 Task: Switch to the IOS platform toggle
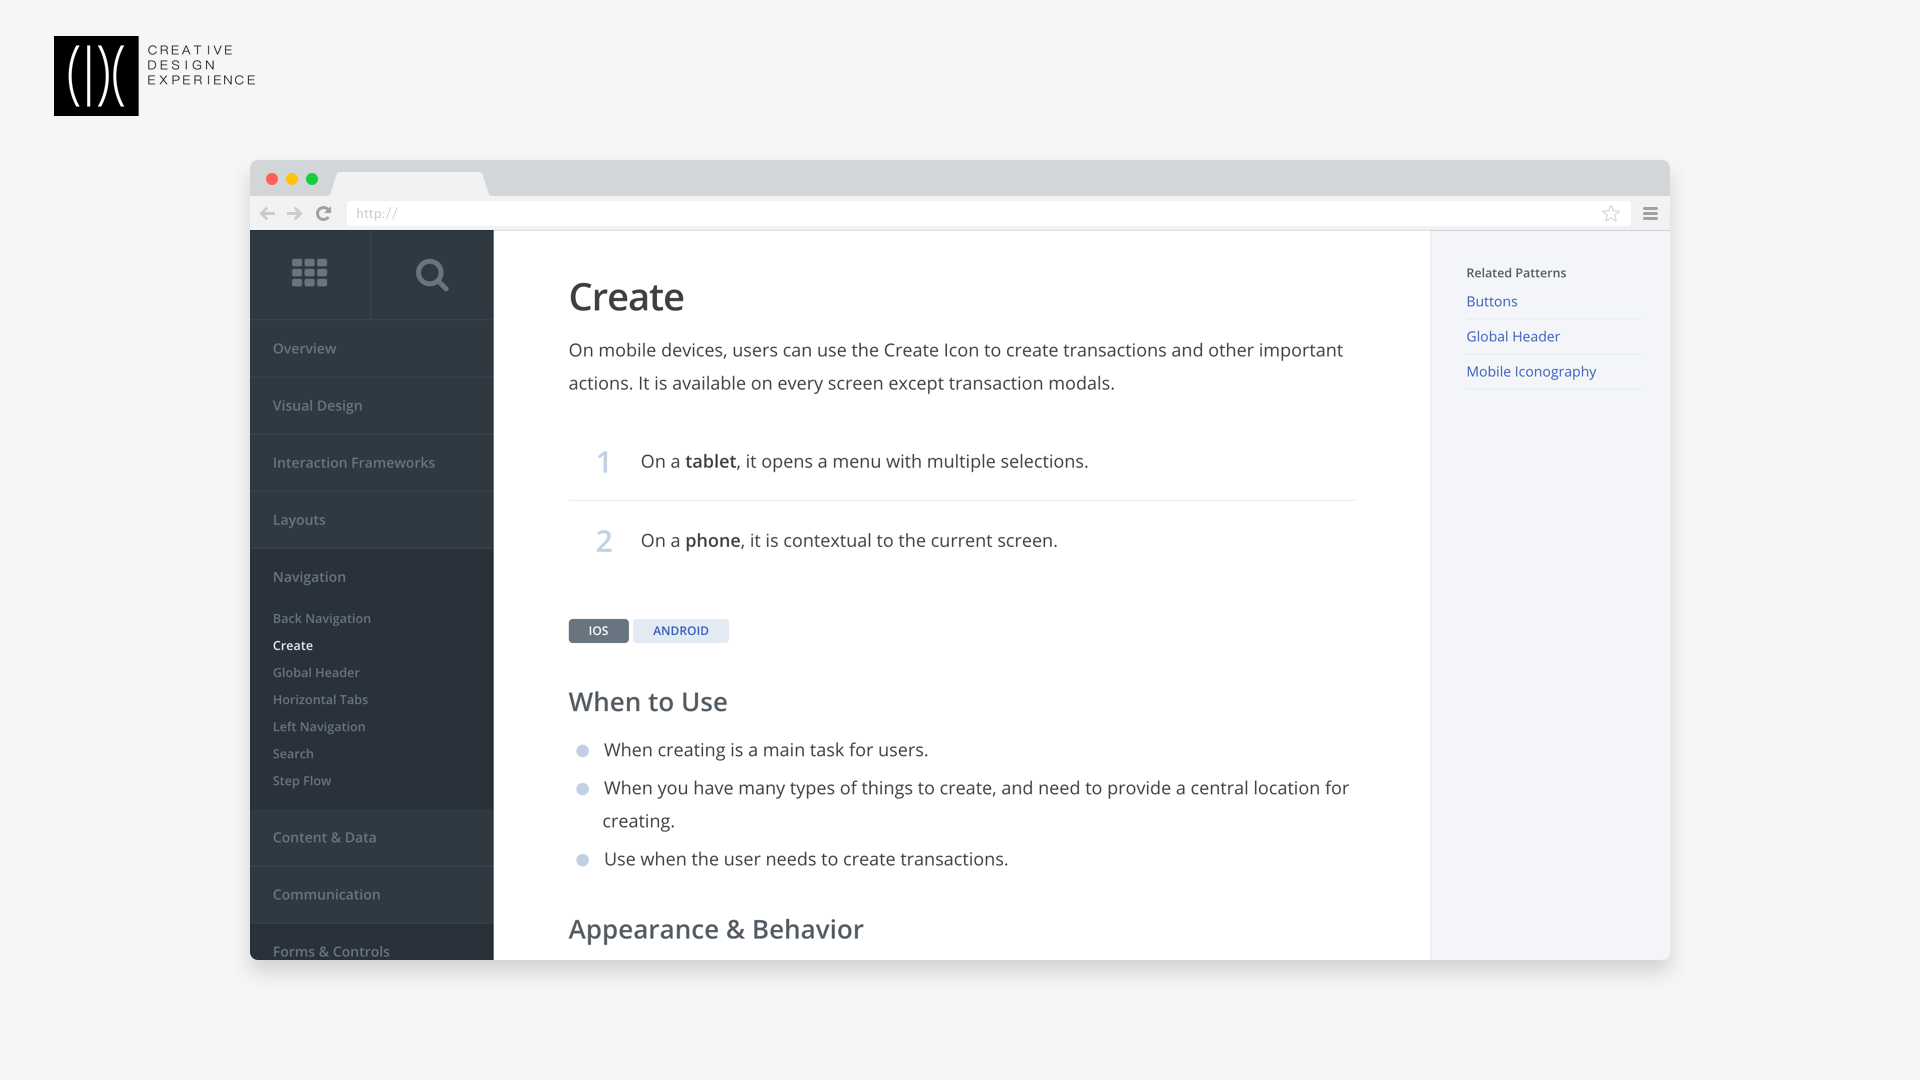pyautogui.click(x=598, y=631)
